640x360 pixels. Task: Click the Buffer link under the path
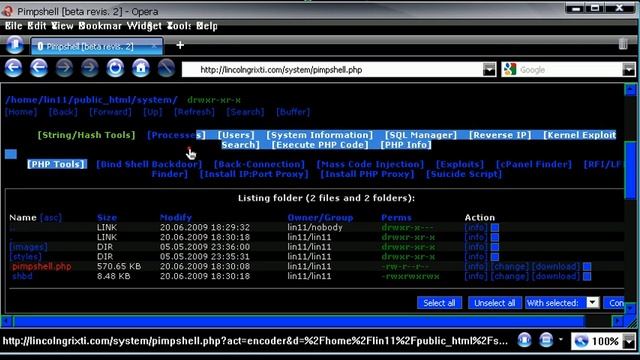tap(293, 112)
